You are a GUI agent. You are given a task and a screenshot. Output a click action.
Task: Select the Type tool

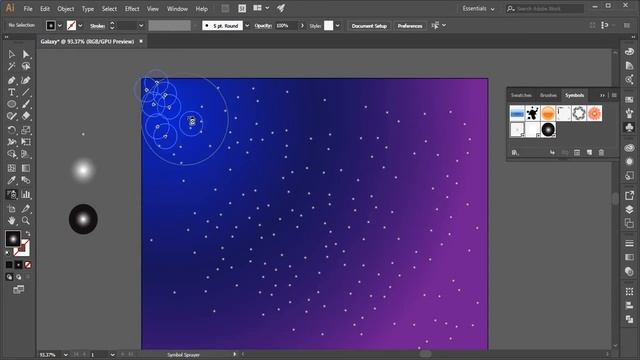tap(11, 92)
